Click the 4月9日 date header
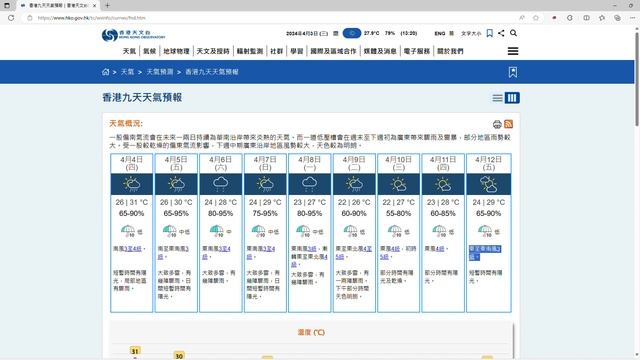Image resolution: width=640 pixels, height=360 pixels. click(354, 163)
